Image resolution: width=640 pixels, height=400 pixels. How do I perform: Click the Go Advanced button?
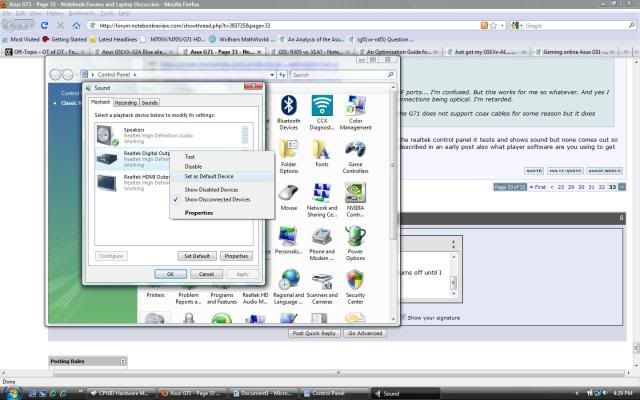(x=365, y=333)
